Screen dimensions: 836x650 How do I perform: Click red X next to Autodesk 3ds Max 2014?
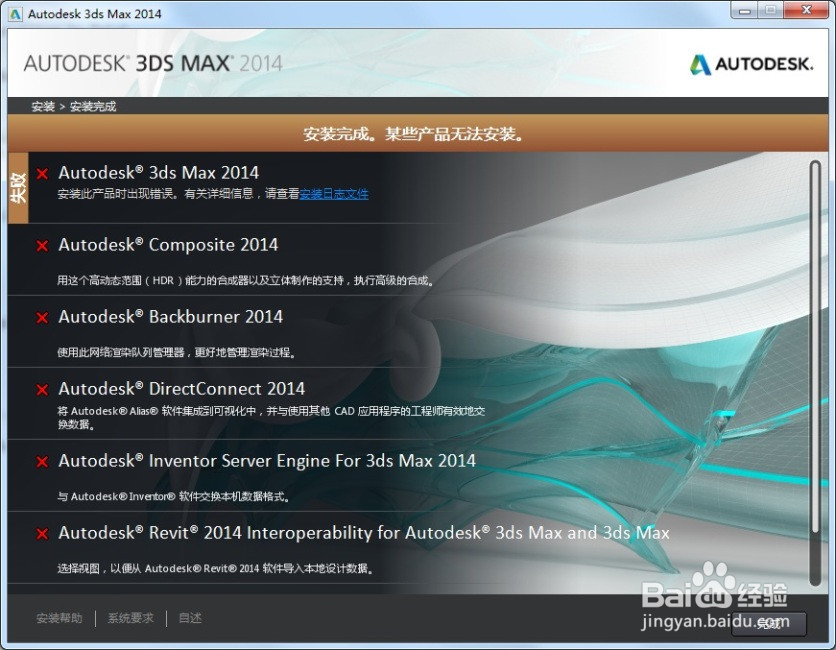(42, 173)
